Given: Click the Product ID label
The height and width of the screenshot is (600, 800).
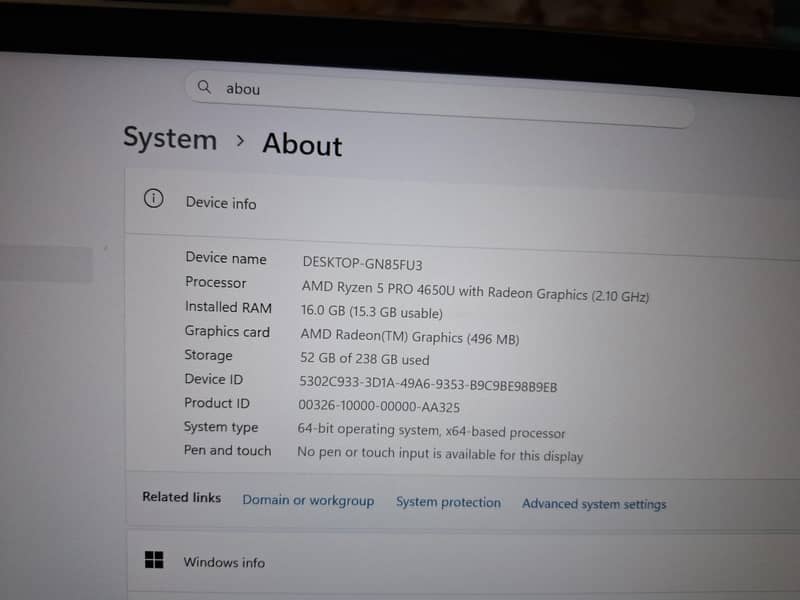Looking at the screenshot, I should point(217,403).
